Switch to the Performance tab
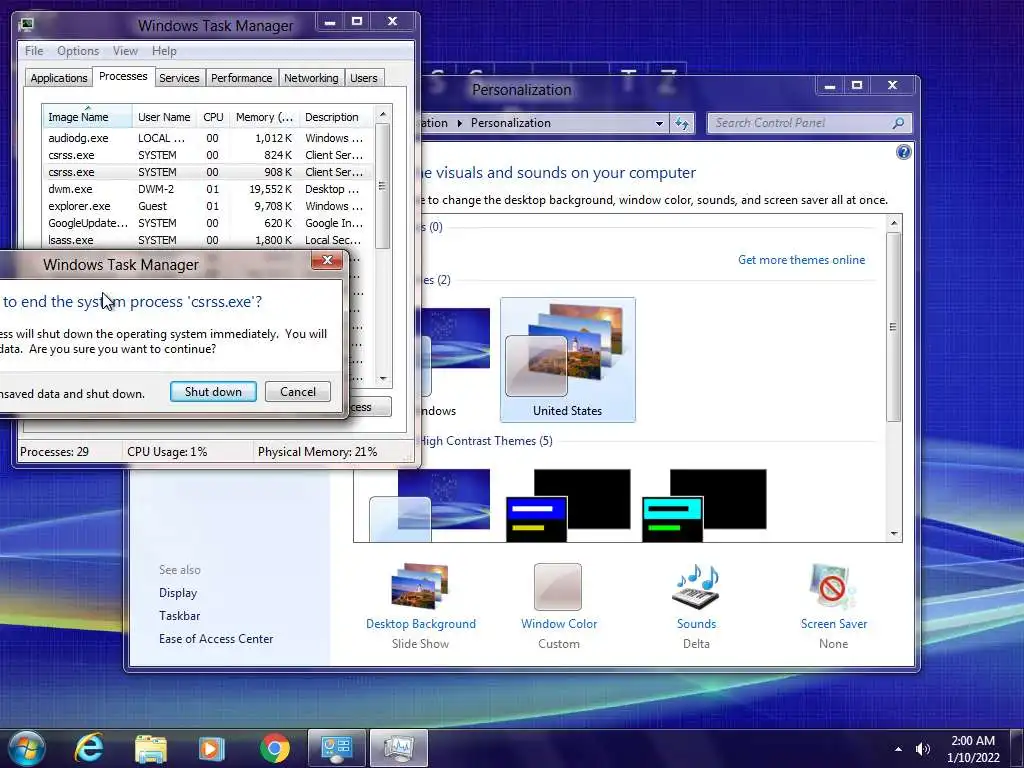Image resolution: width=1024 pixels, height=768 pixels. (241, 78)
